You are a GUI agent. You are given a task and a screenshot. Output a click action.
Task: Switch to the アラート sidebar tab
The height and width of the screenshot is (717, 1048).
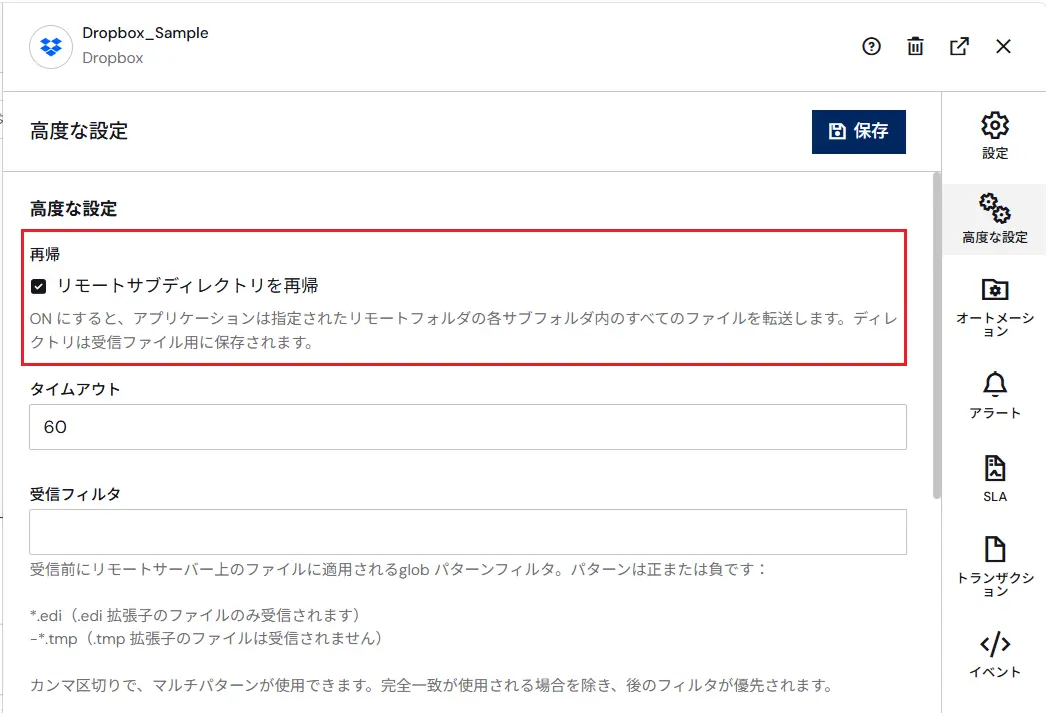point(995,396)
